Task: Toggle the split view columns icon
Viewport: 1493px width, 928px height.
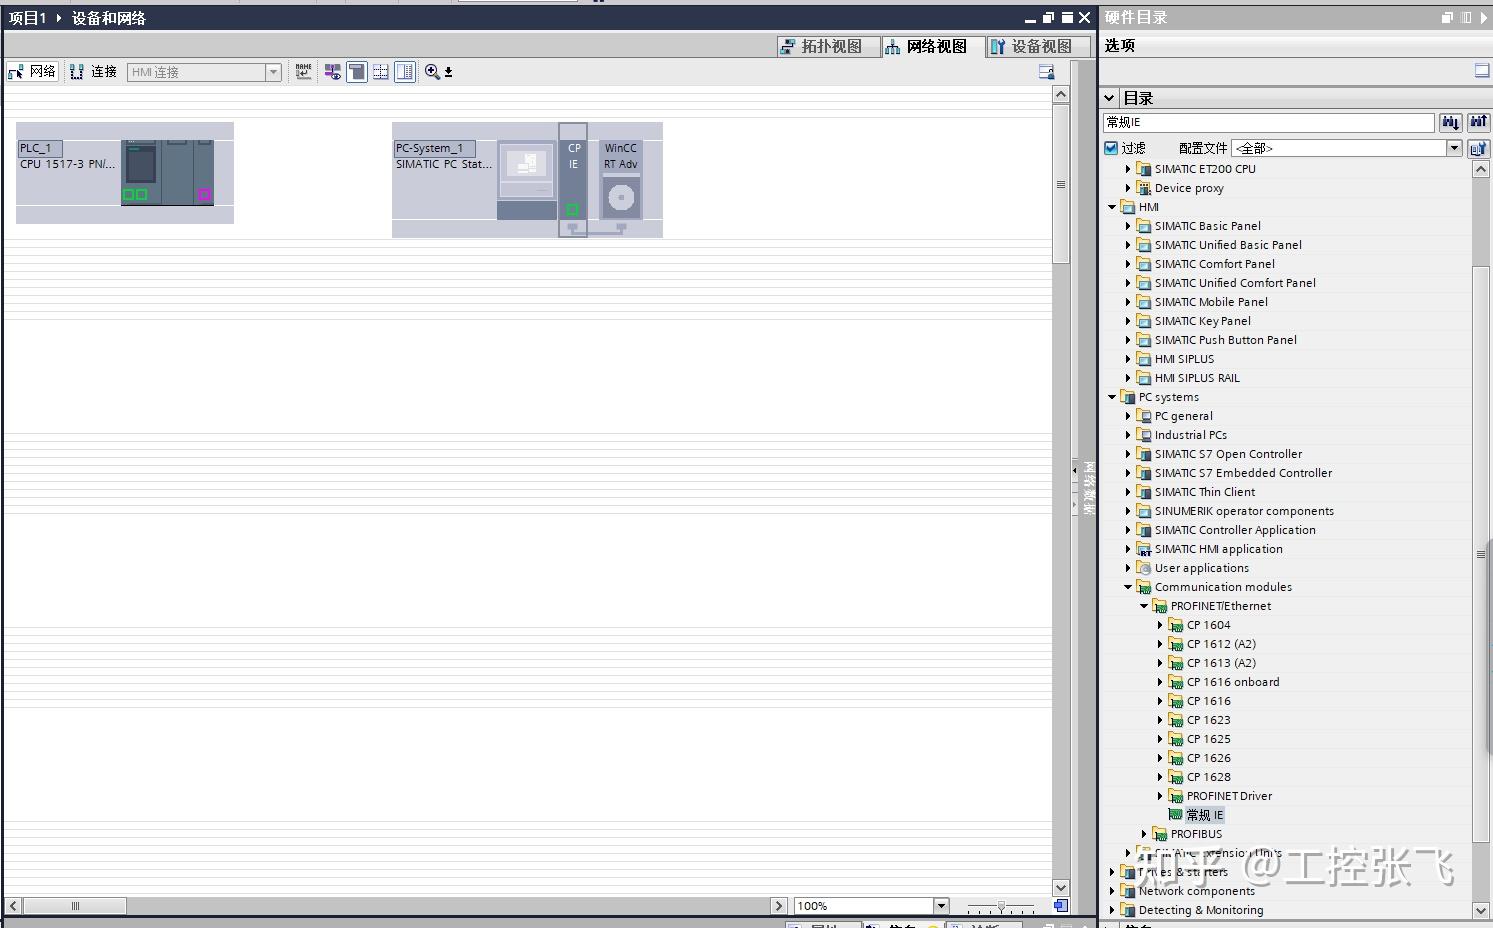Action: click(x=405, y=72)
